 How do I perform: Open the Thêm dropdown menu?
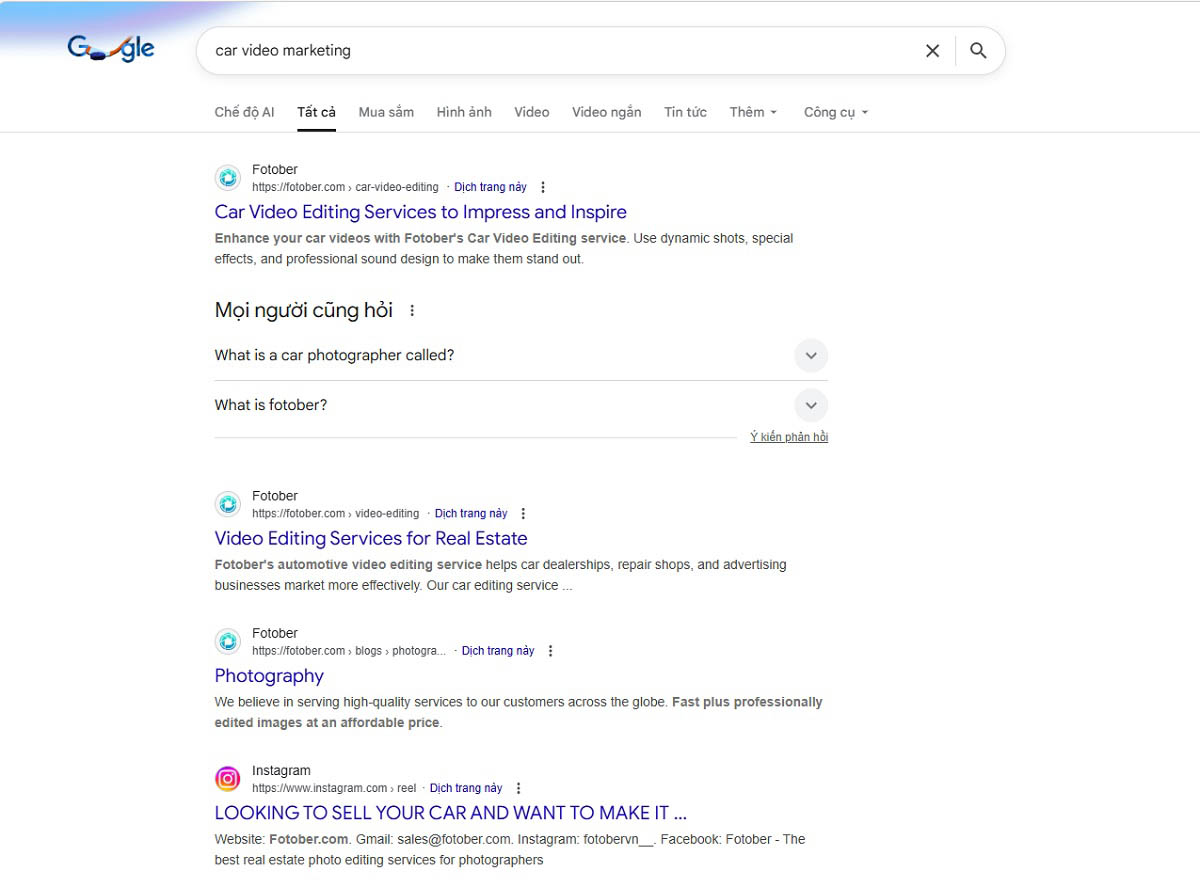point(753,112)
